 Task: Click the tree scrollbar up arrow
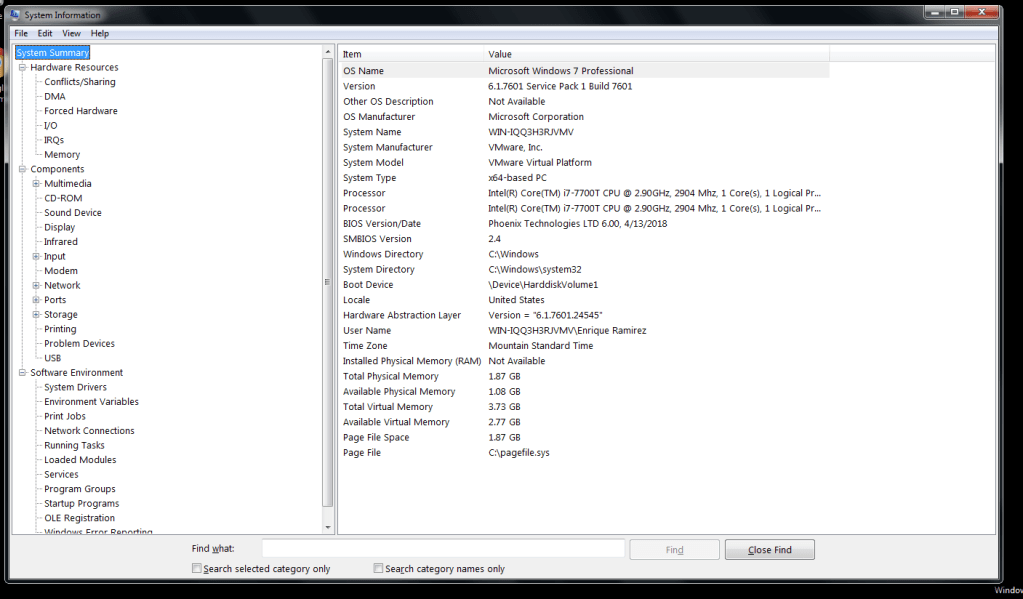click(328, 52)
